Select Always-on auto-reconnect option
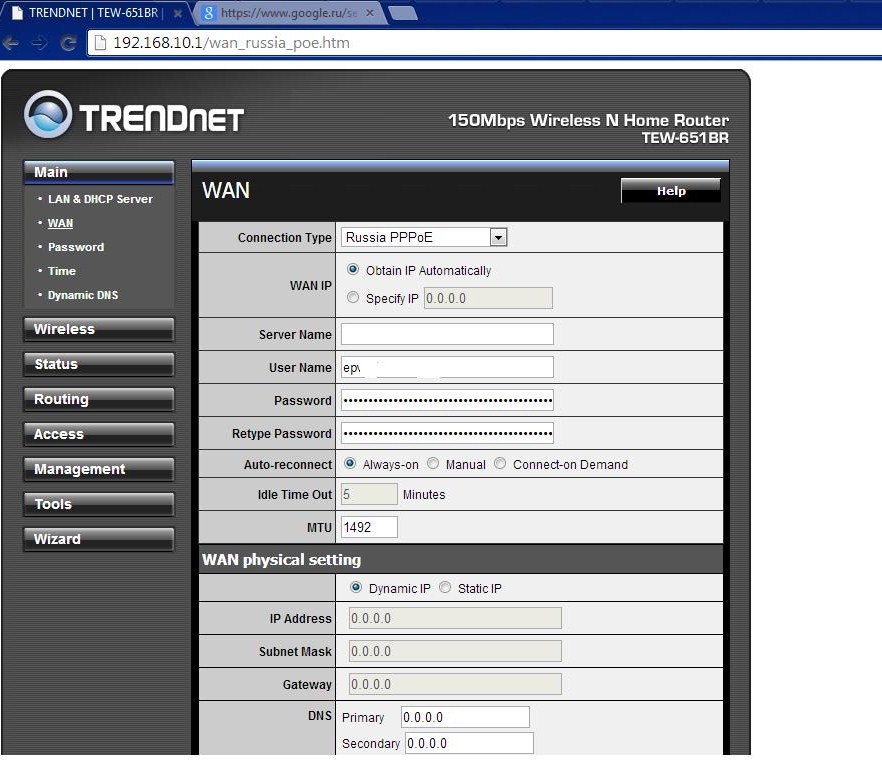 (350, 463)
